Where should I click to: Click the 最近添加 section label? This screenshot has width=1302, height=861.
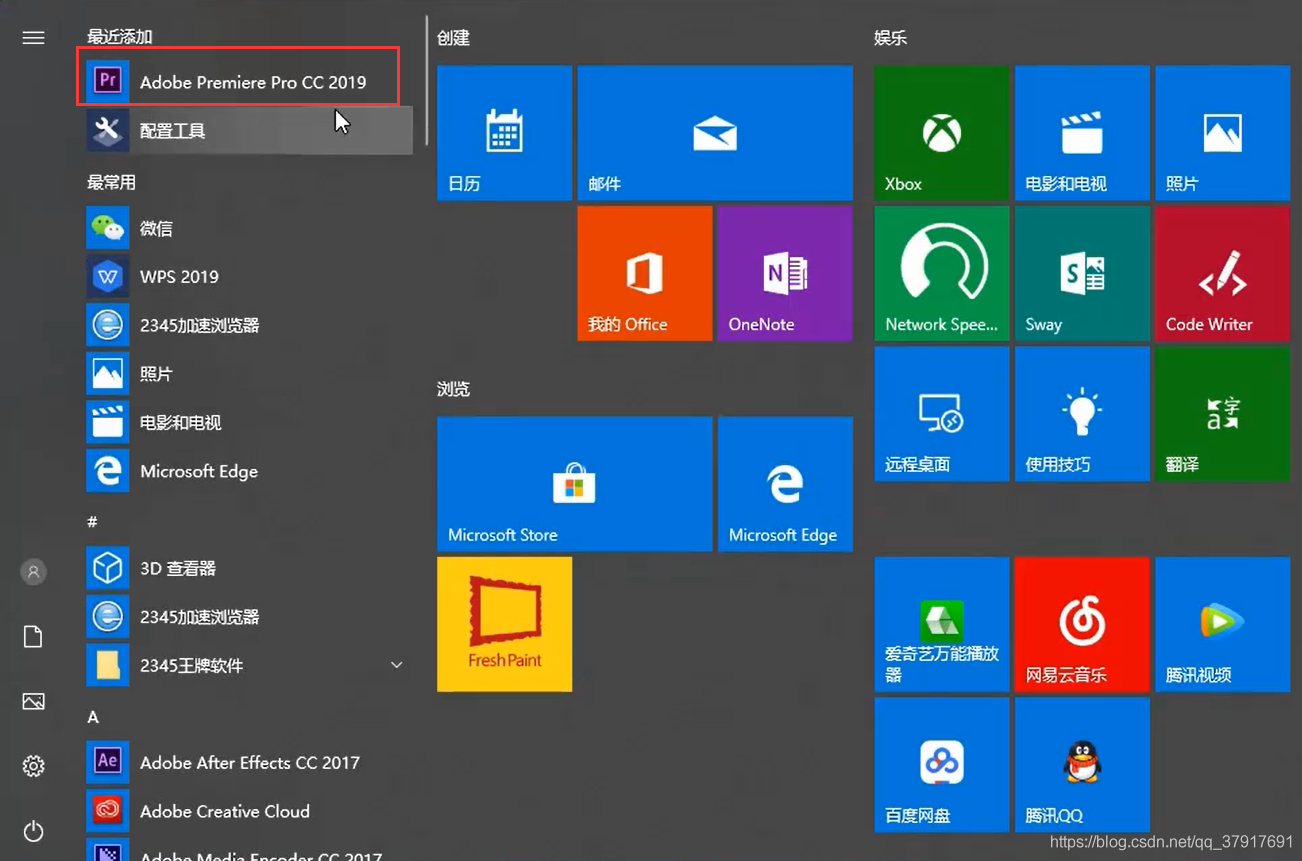click(x=119, y=37)
